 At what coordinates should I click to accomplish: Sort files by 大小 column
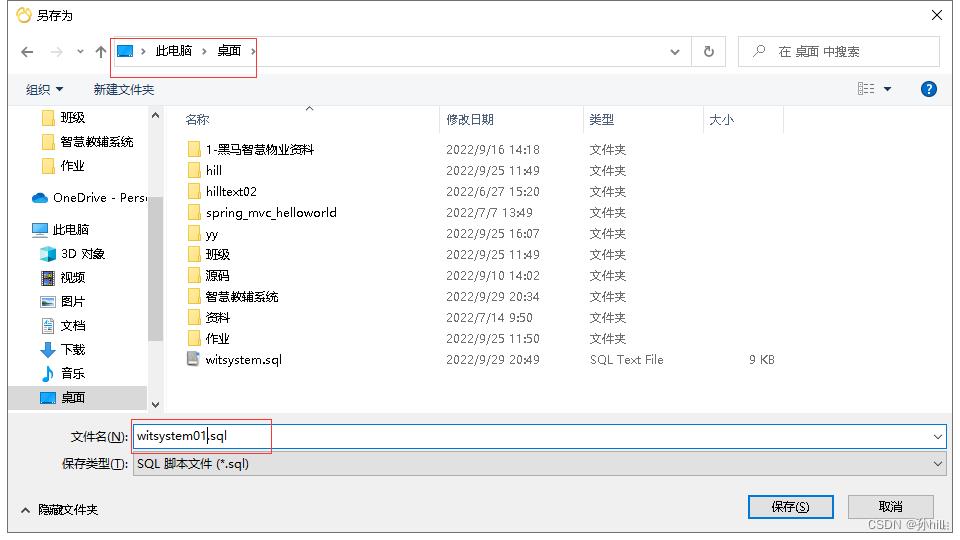721,119
